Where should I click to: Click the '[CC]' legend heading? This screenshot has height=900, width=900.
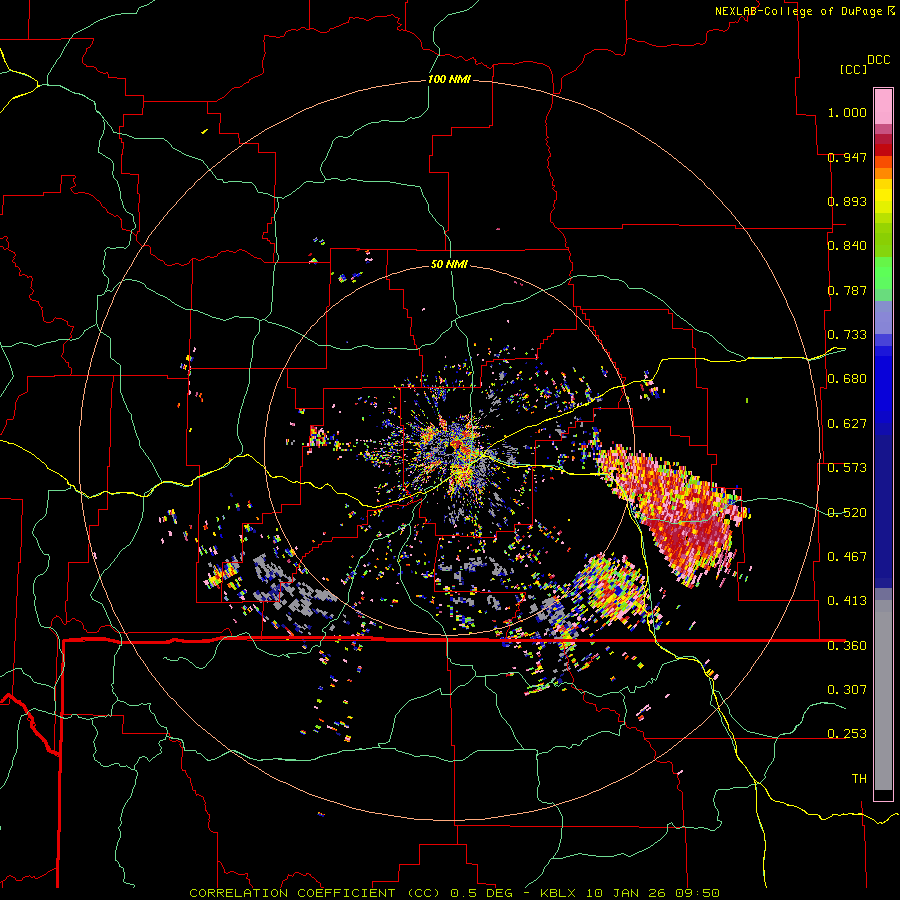pos(853,69)
